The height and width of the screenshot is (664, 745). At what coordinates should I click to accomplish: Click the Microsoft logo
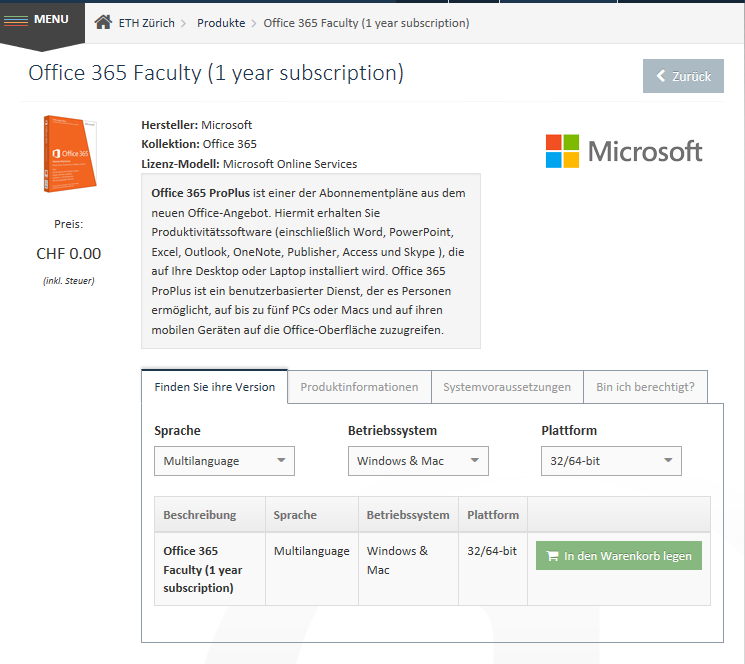click(x=624, y=152)
